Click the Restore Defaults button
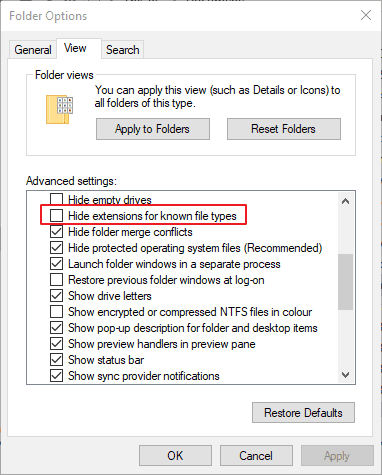This screenshot has height=475, width=382. [303, 413]
